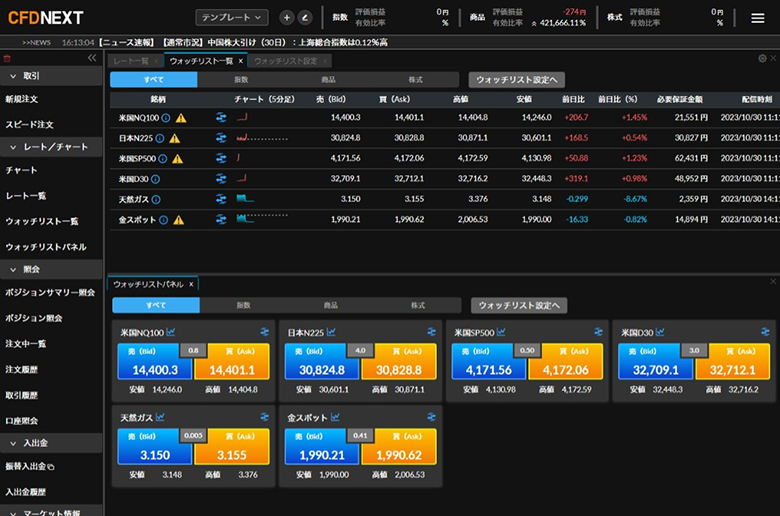Viewport: 780px width, 516px height.
Task: Click warning triangle on 米国SP500 row
Action: (x=176, y=158)
